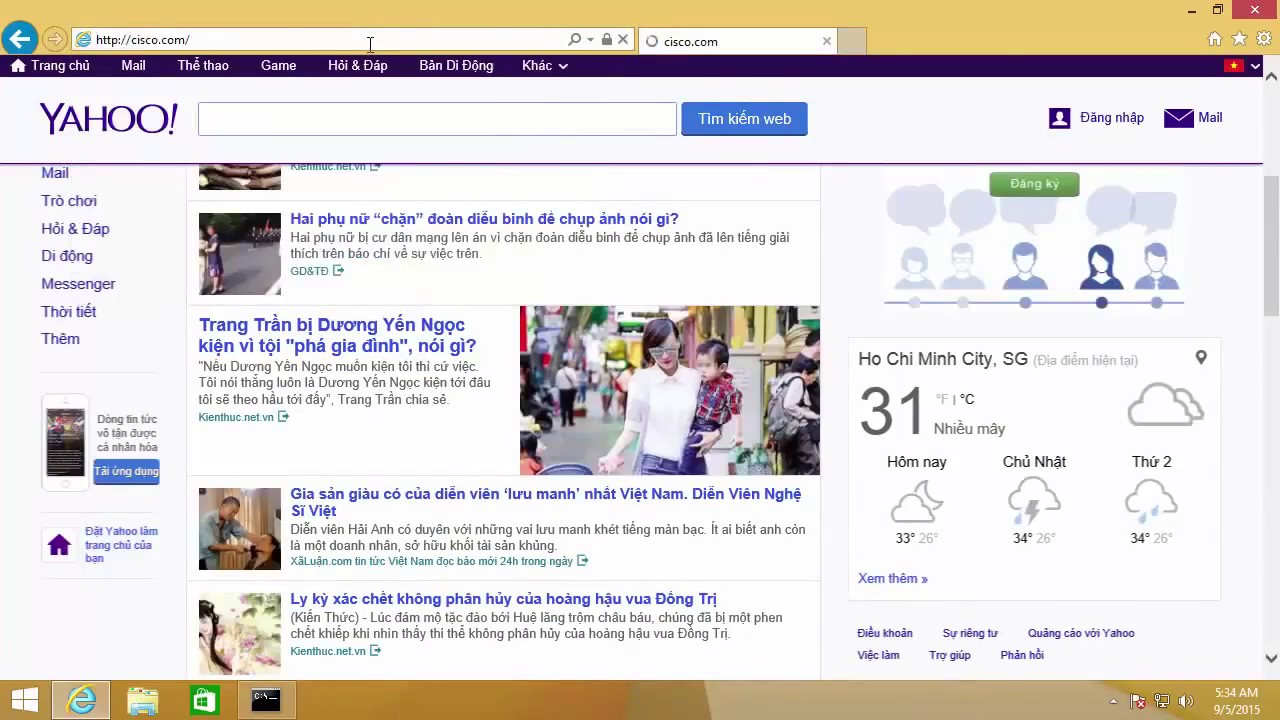Click the thumbnail of parade article
Image resolution: width=1280 pixels, height=720 pixels.
(240, 254)
